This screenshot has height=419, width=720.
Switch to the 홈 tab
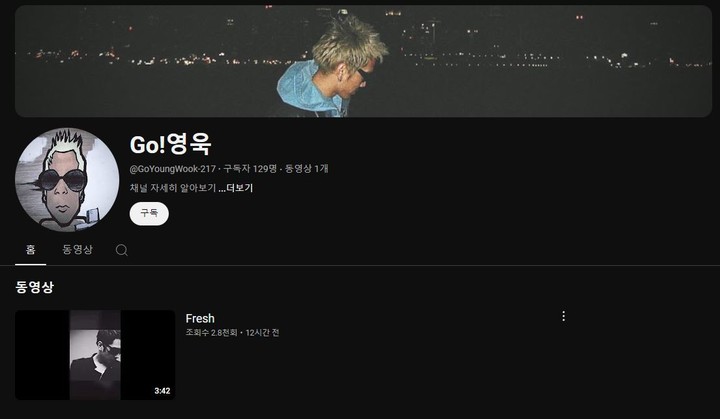[30, 249]
